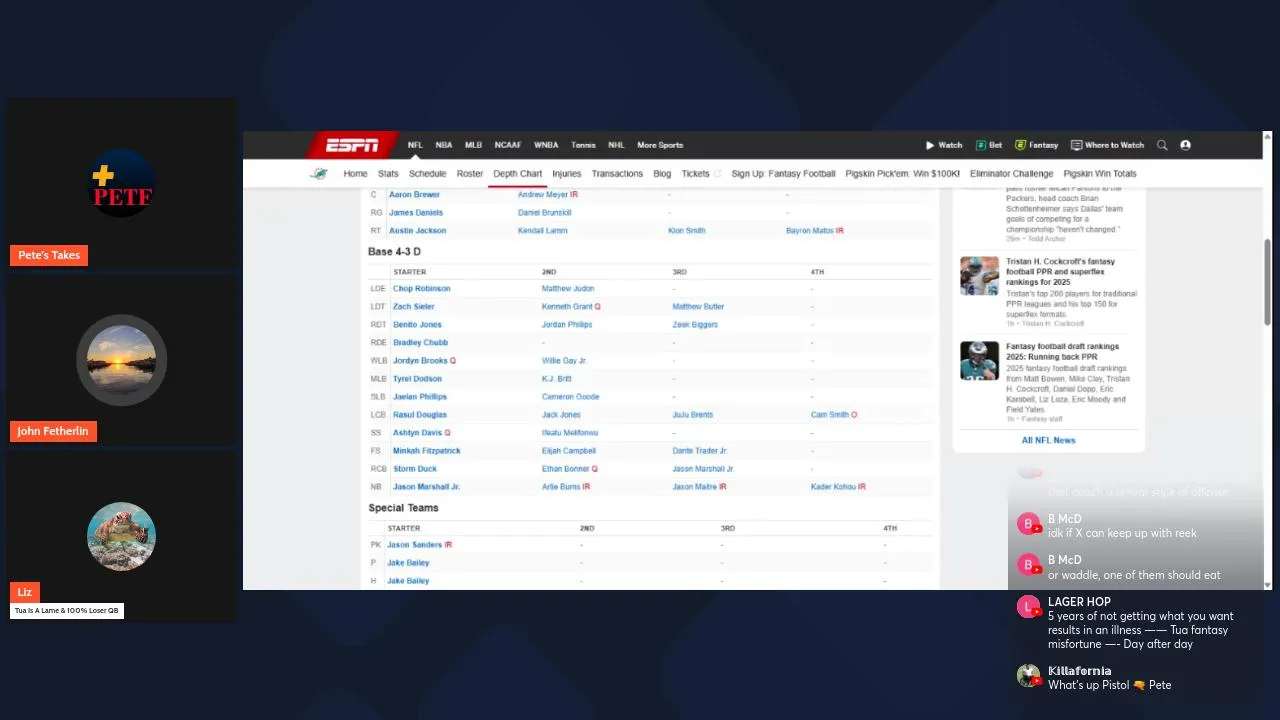This screenshot has width=1280, height=720.
Task: Open More Sports menu
Action: pyautogui.click(x=660, y=145)
